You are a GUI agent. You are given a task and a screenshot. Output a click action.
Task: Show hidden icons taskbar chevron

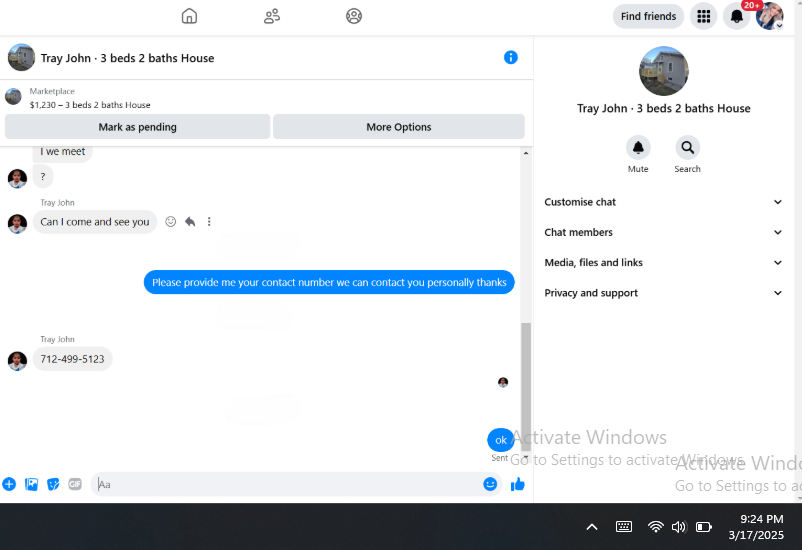pyautogui.click(x=592, y=527)
